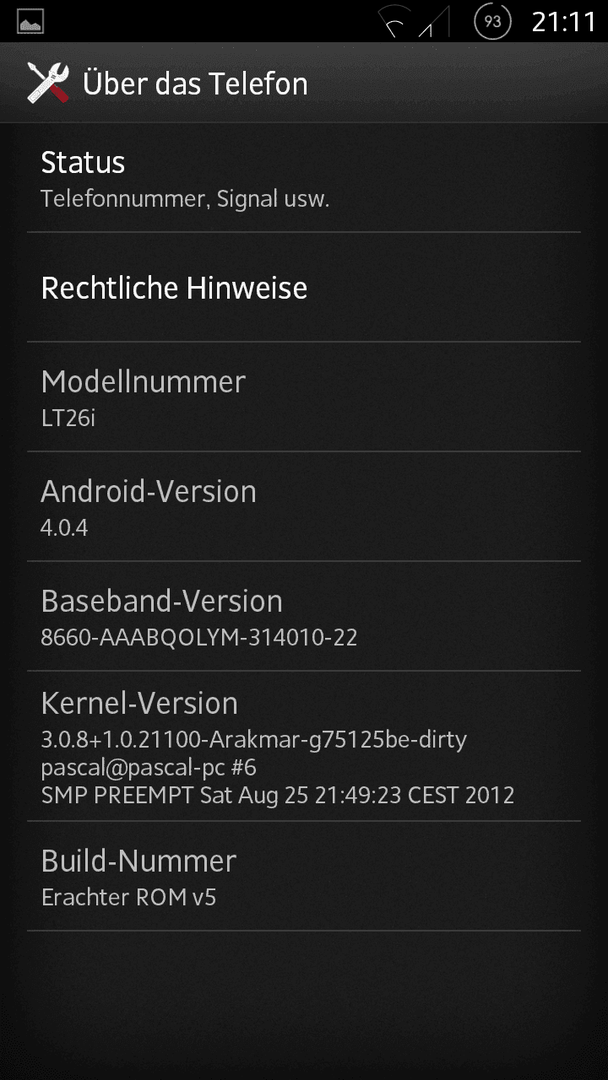Image resolution: width=608 pixels, height=1080 pixels.
Task: Tap the Erachter ROM v5 text
Action: (x=129, y=897)
